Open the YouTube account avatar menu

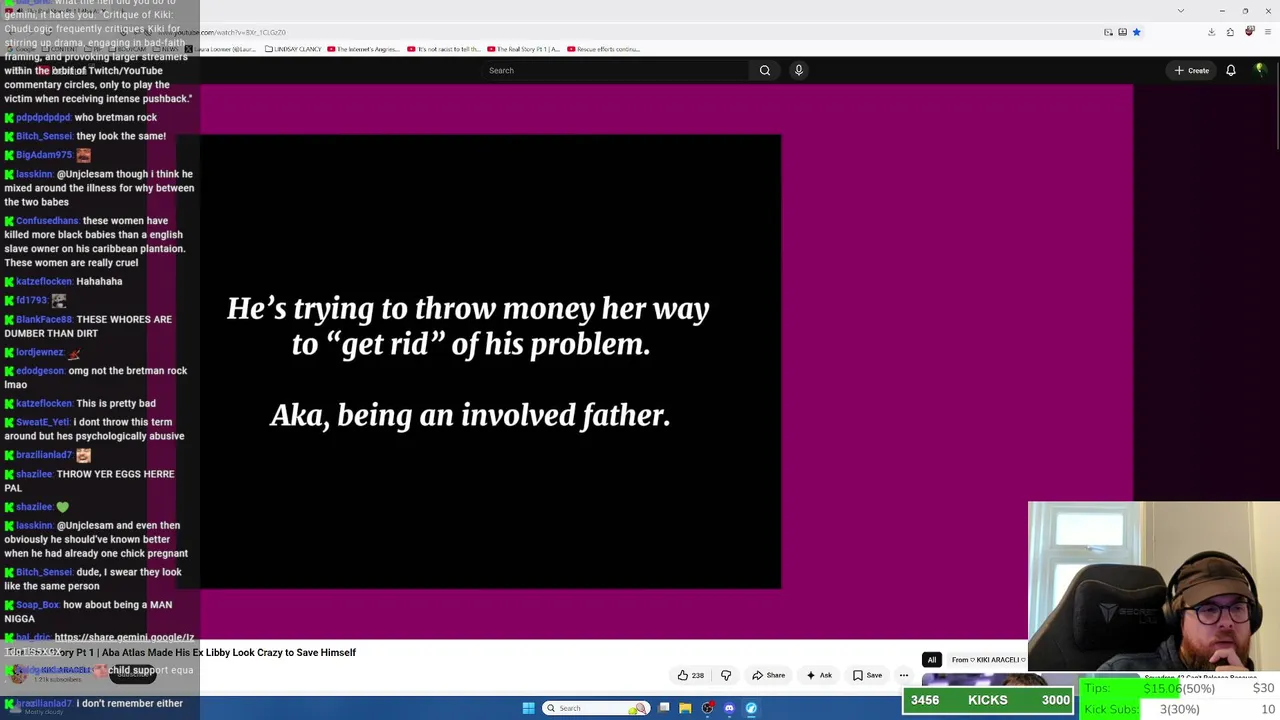tap(1260, 70)
